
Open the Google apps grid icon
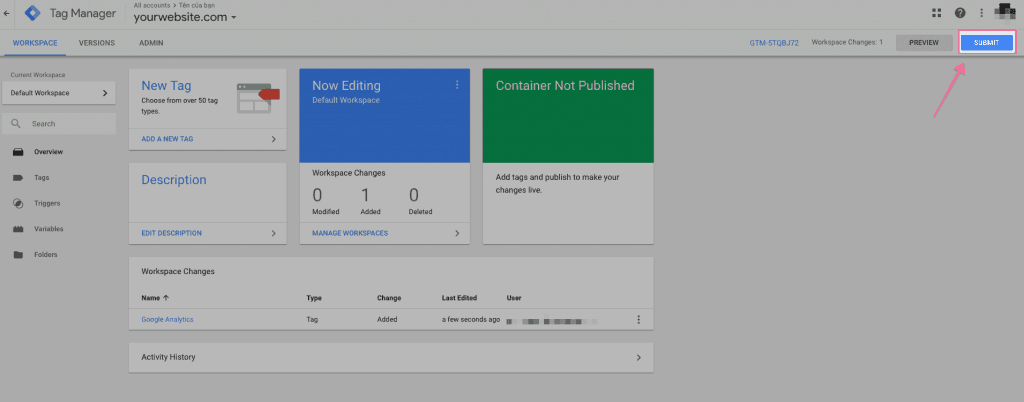(x=936, y=13)
